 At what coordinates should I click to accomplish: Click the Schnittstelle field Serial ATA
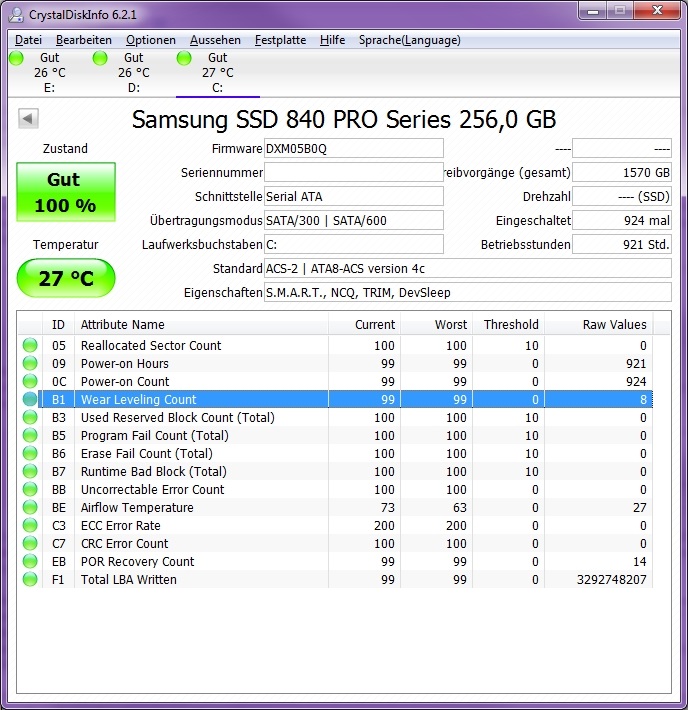click(x=354, y=197)
